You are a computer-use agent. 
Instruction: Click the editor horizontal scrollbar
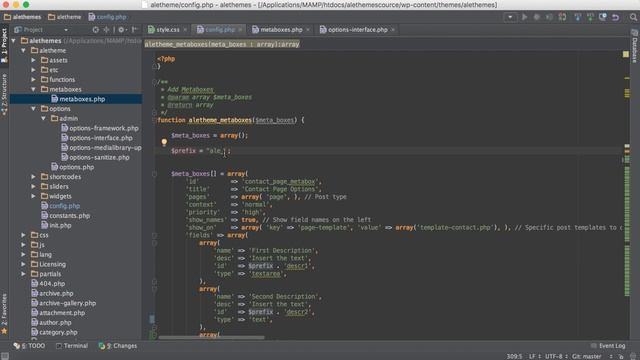coord(211,338)
